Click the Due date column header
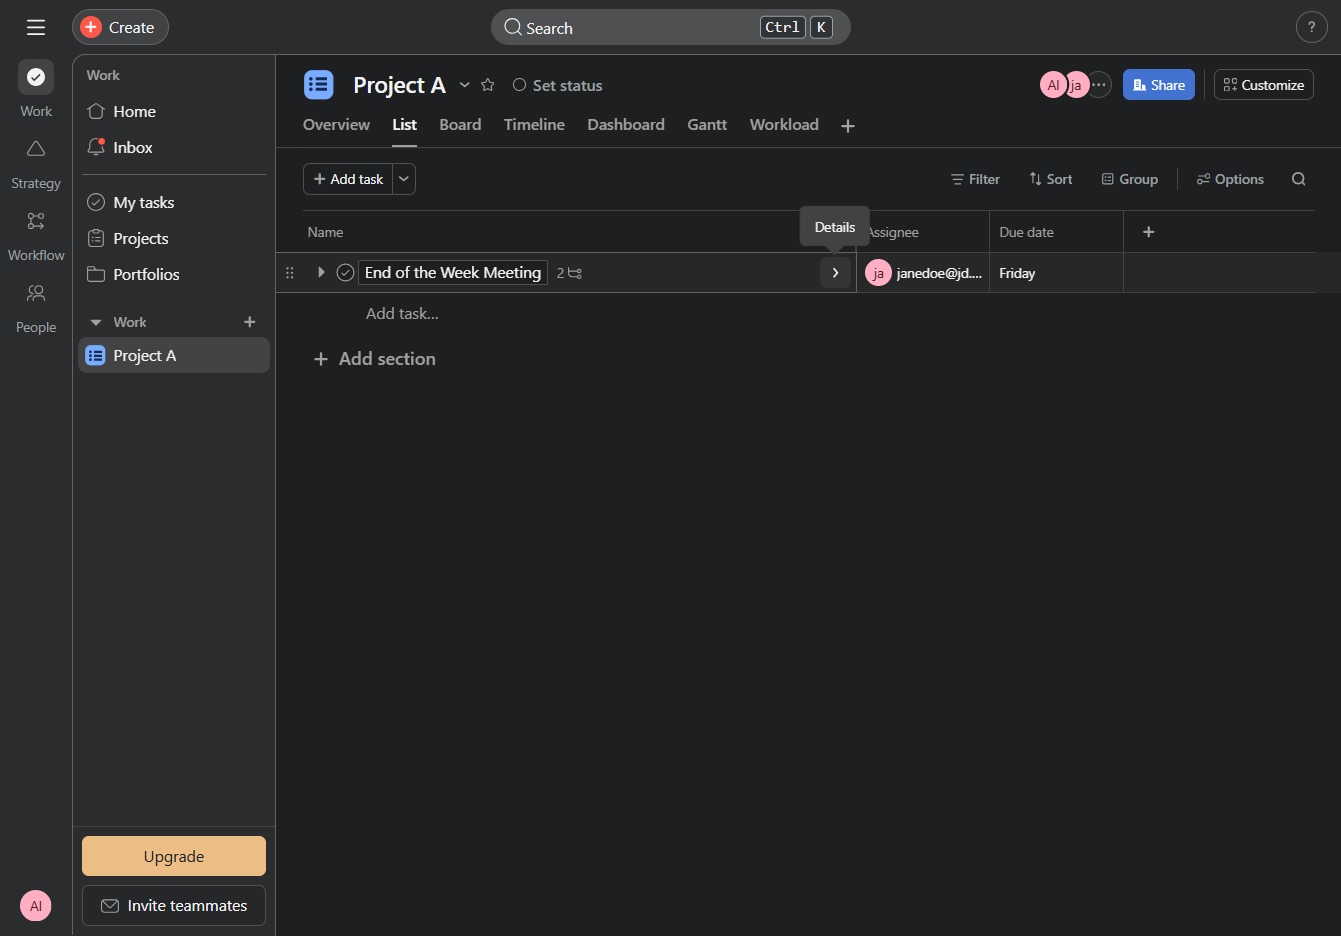 pyautogui.click(x=1027, y=232)
